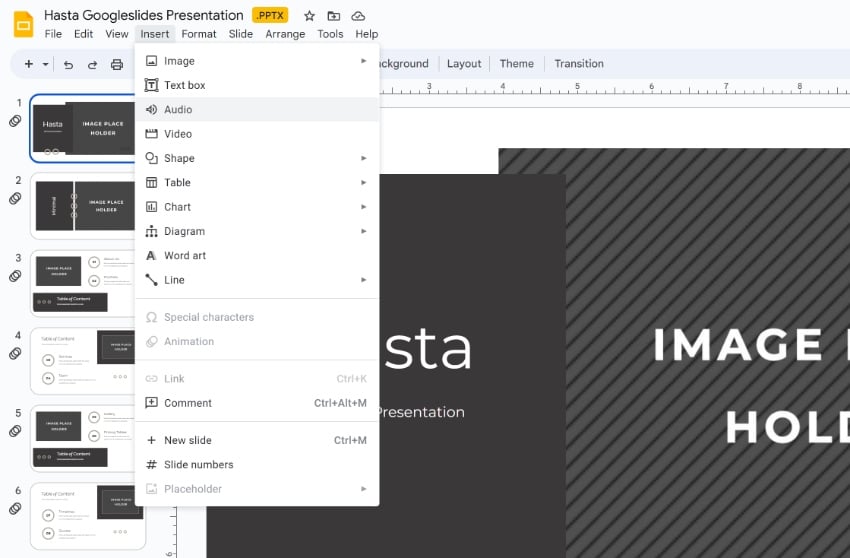Click the Google Slides logo icon
This screenshot has height=558, width=850.
point(23,24)
